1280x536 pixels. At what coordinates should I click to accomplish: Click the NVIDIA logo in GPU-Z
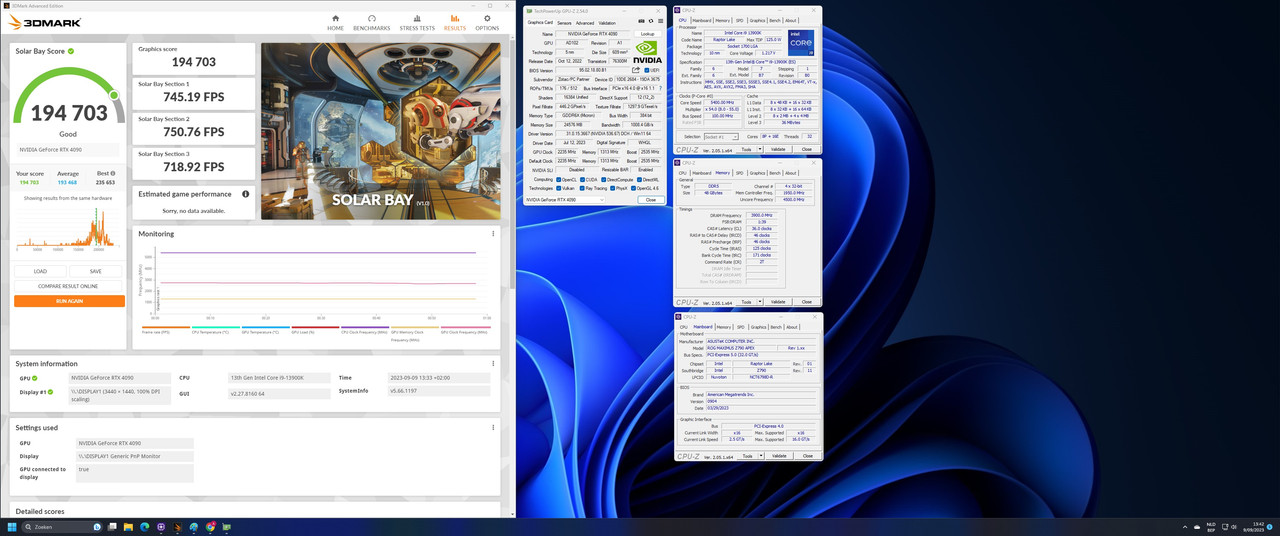point(647,52)
